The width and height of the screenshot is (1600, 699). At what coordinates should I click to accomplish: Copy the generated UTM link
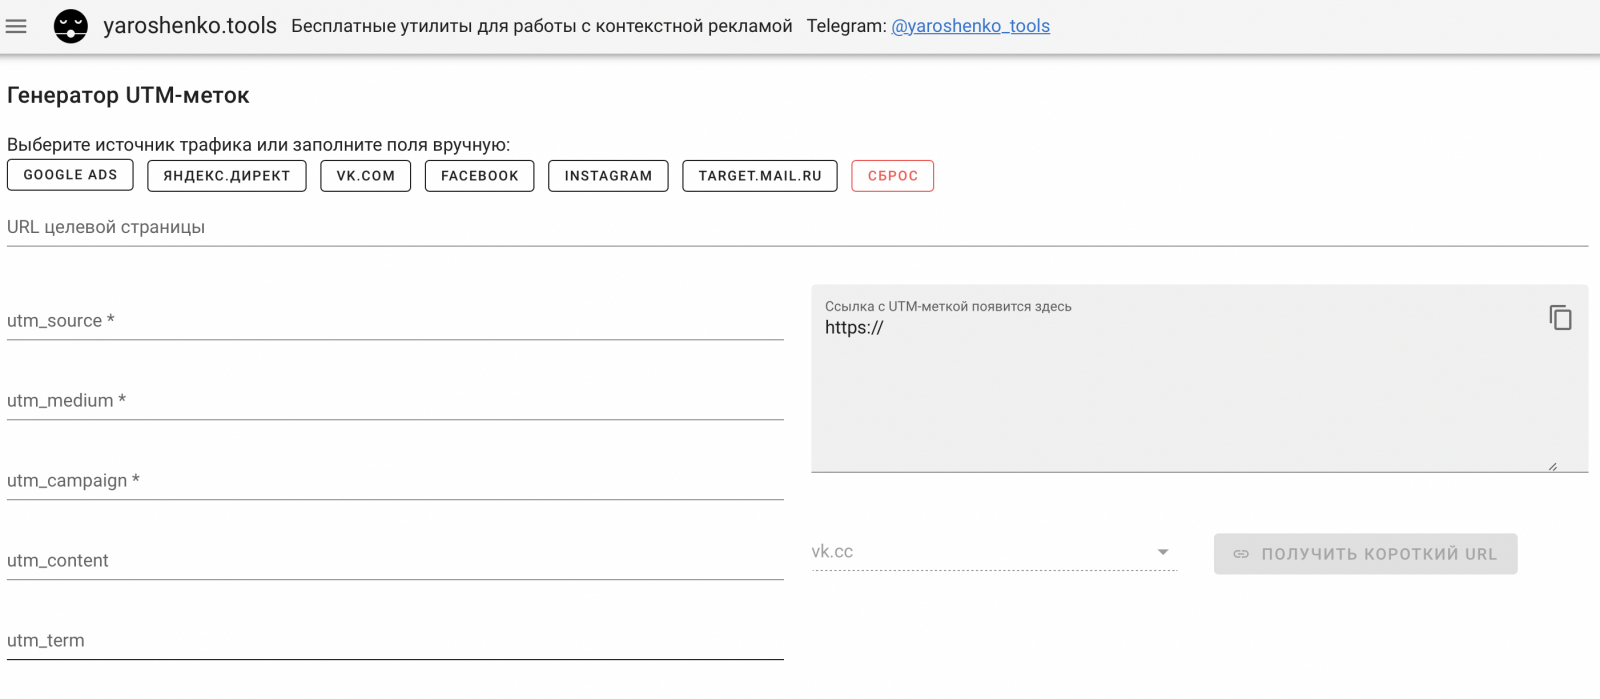point(1560,317)
